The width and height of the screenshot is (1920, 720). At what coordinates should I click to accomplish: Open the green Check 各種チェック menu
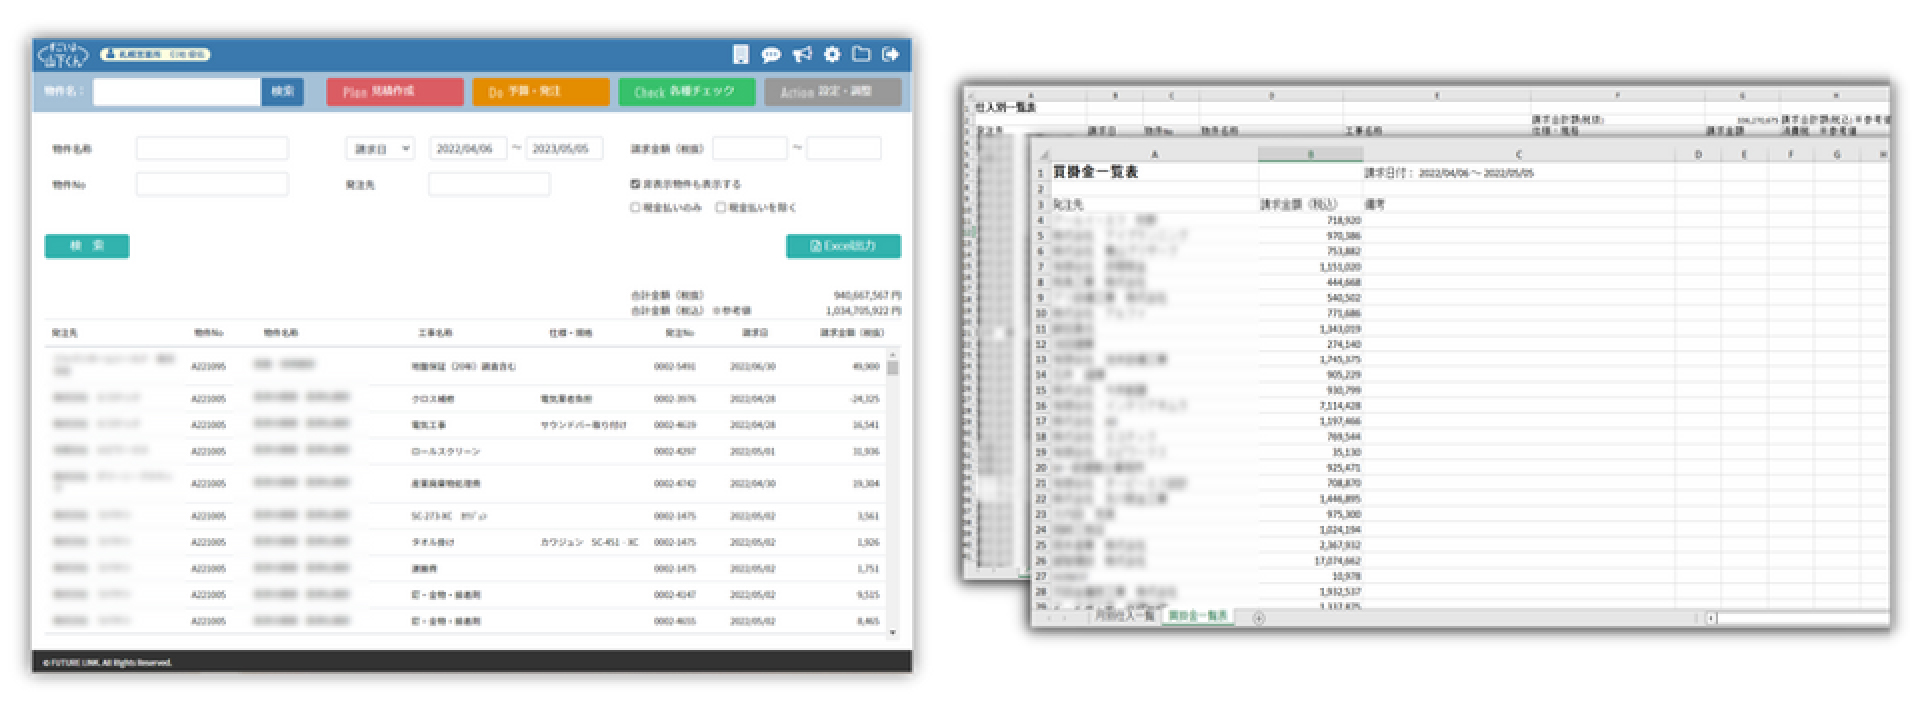pyautogui.click(x=686, y=92)
